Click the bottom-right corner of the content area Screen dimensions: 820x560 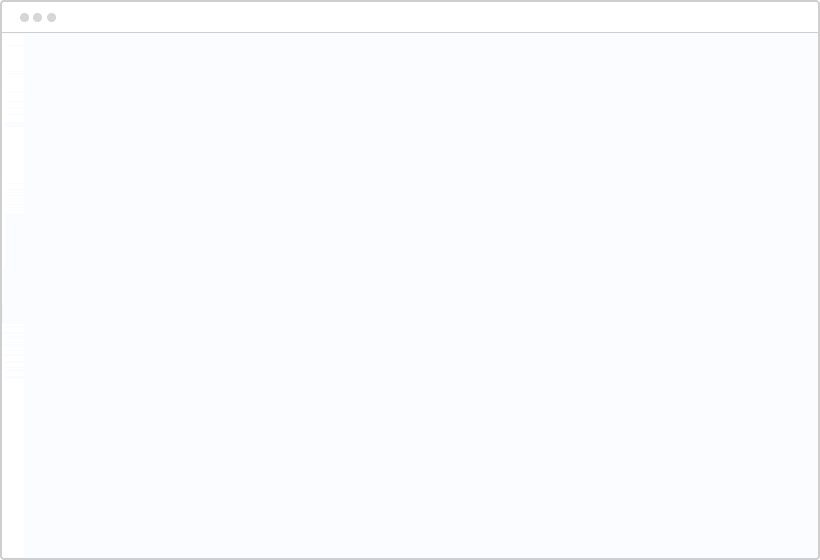(813, 553)
